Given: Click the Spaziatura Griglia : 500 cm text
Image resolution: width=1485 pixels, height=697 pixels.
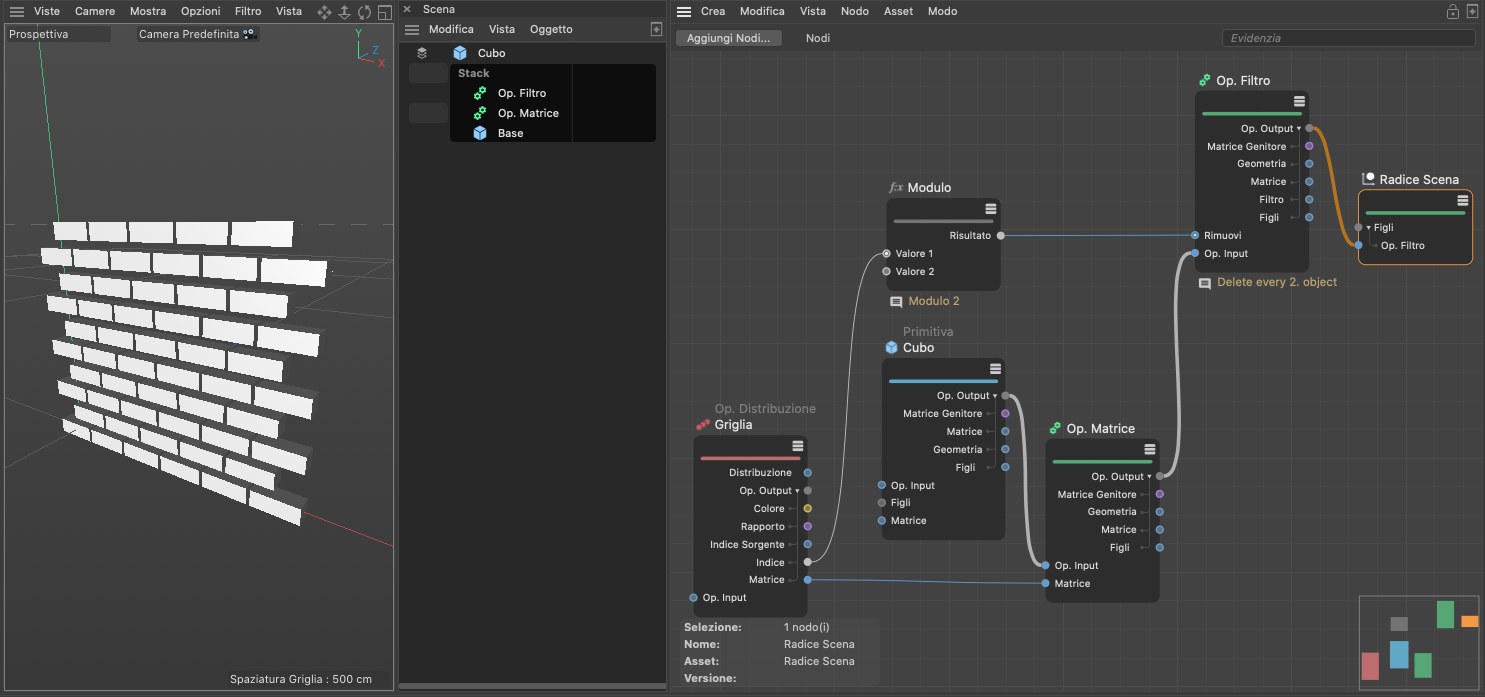Looking at the screenshot, I should pos(301,679).
